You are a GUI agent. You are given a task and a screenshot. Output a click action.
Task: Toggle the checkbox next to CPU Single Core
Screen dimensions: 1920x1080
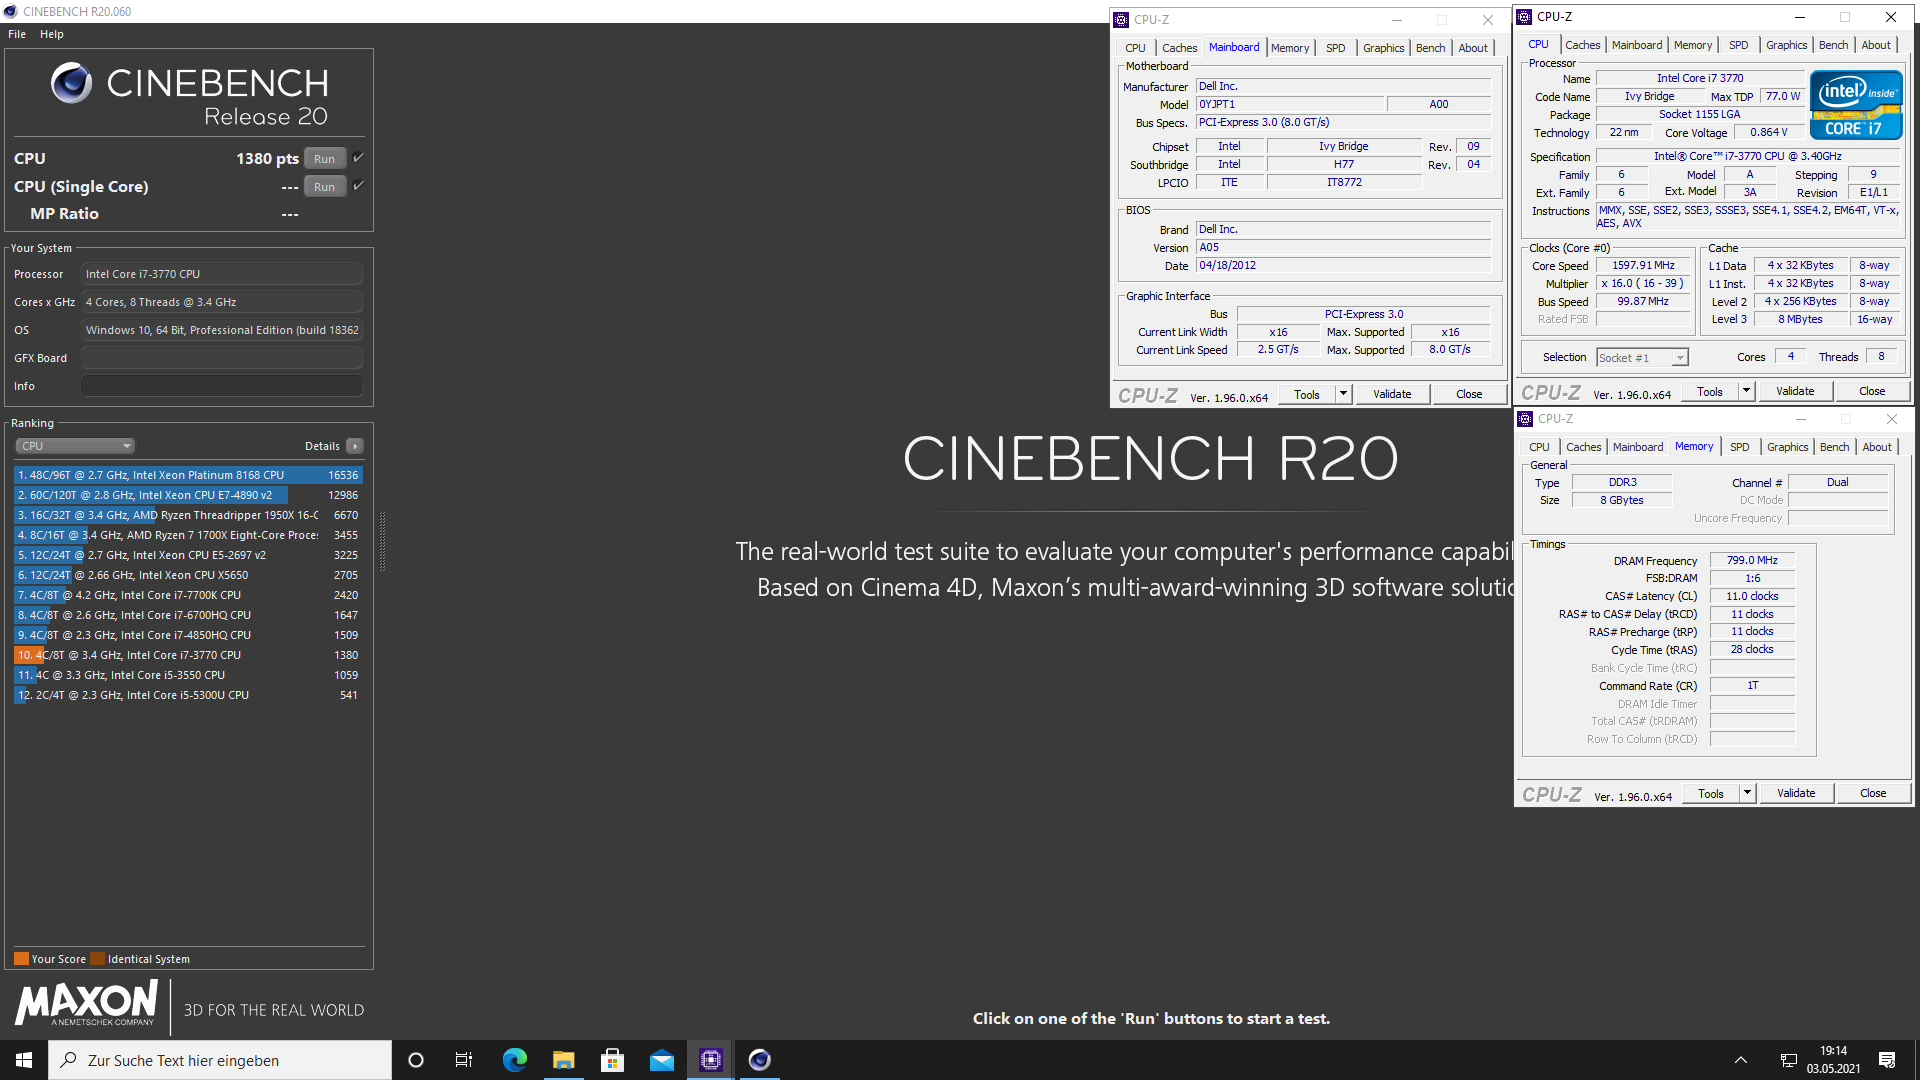359,186
